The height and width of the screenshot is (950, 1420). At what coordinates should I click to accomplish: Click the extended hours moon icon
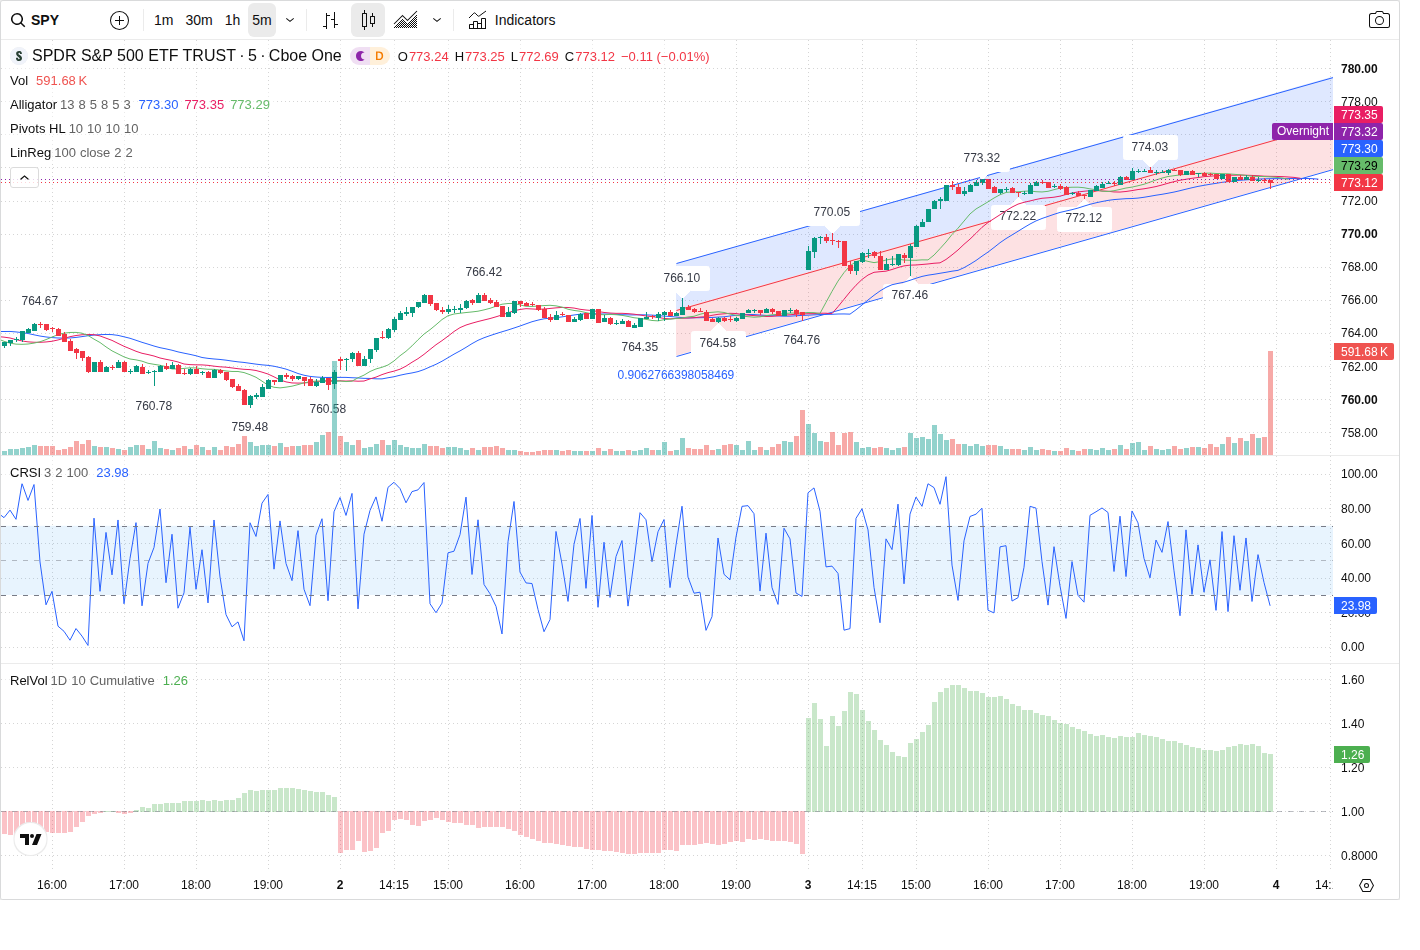coord(360,56)
